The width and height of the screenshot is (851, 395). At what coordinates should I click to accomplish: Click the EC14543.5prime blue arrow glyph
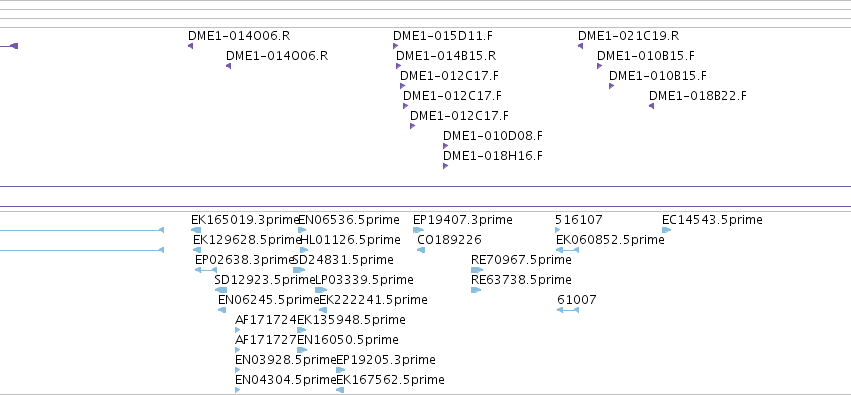pyautogui.click(x=666, y=230)
